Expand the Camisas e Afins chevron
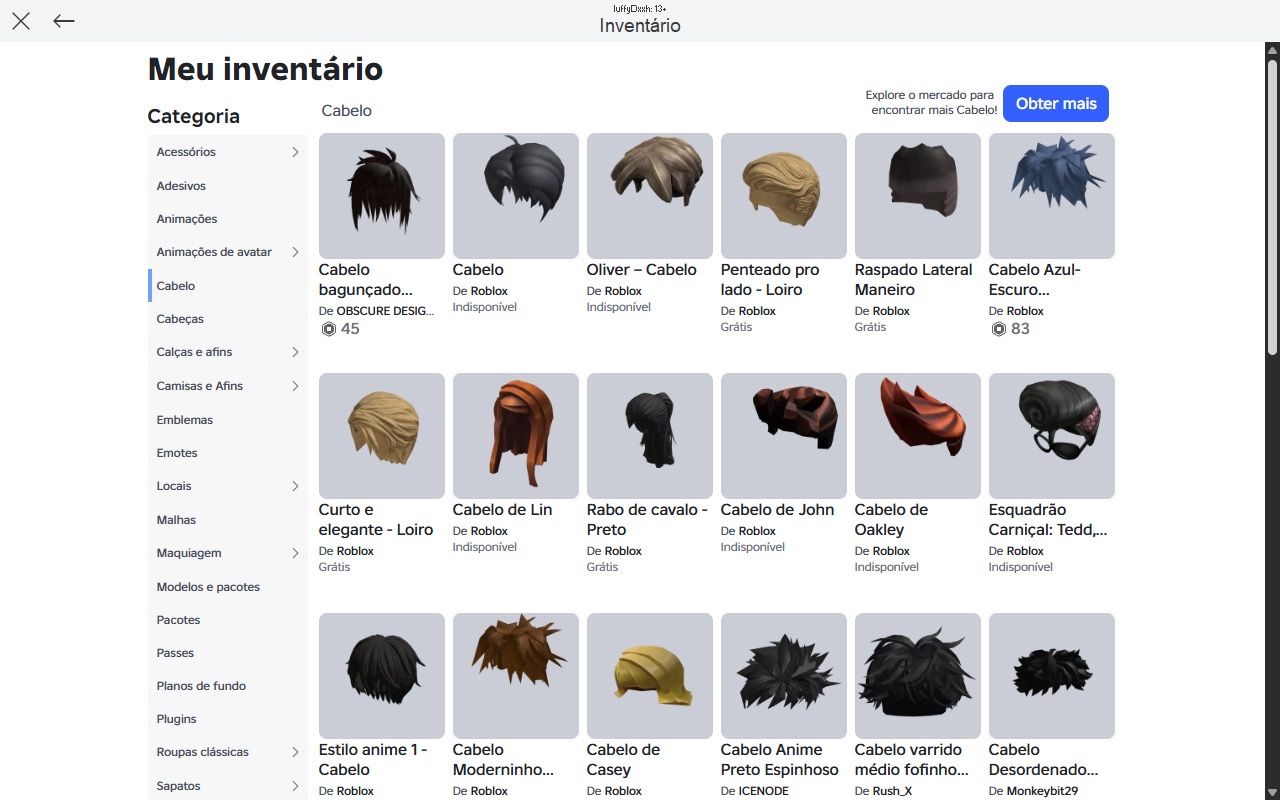Screen dimensions: 1280x800 (x=295, y=386)
